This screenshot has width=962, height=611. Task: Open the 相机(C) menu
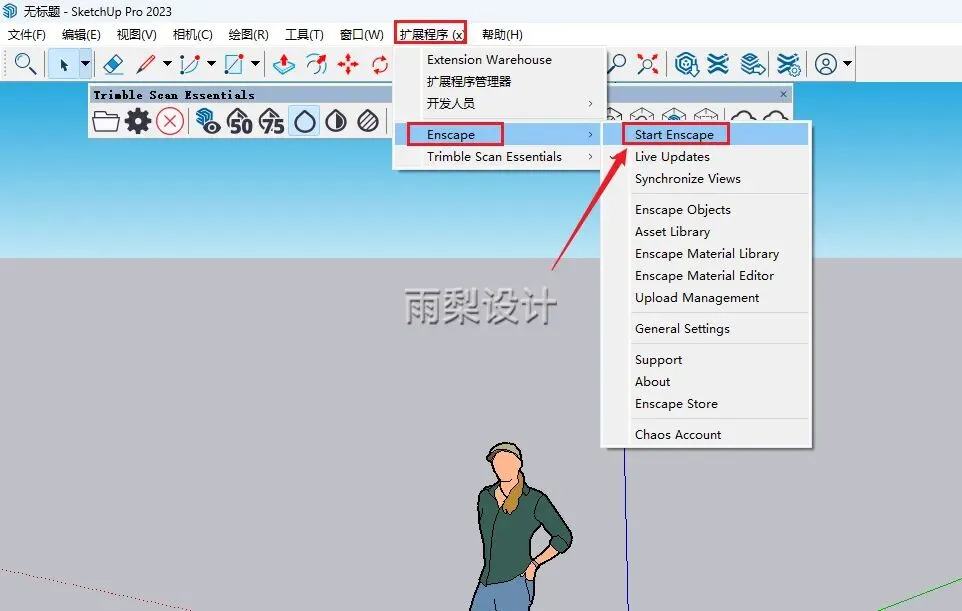[x=193, y=34]
